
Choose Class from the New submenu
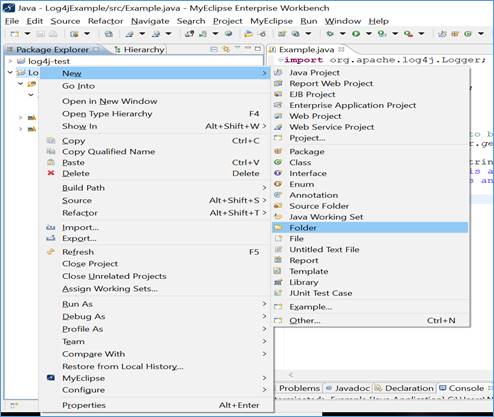click(x=370, y=162)
